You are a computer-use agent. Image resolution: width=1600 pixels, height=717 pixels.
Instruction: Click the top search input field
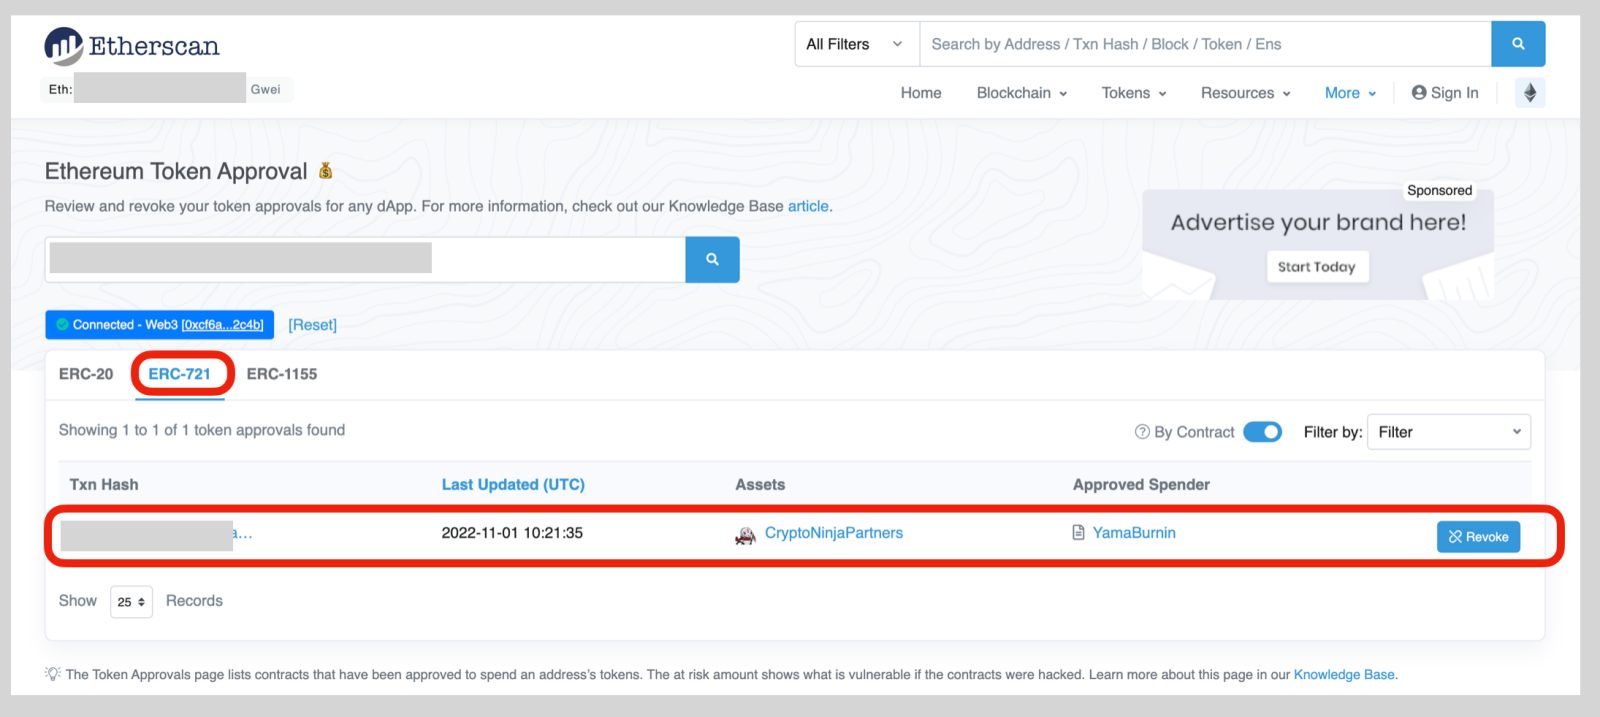click(1205, 44)
